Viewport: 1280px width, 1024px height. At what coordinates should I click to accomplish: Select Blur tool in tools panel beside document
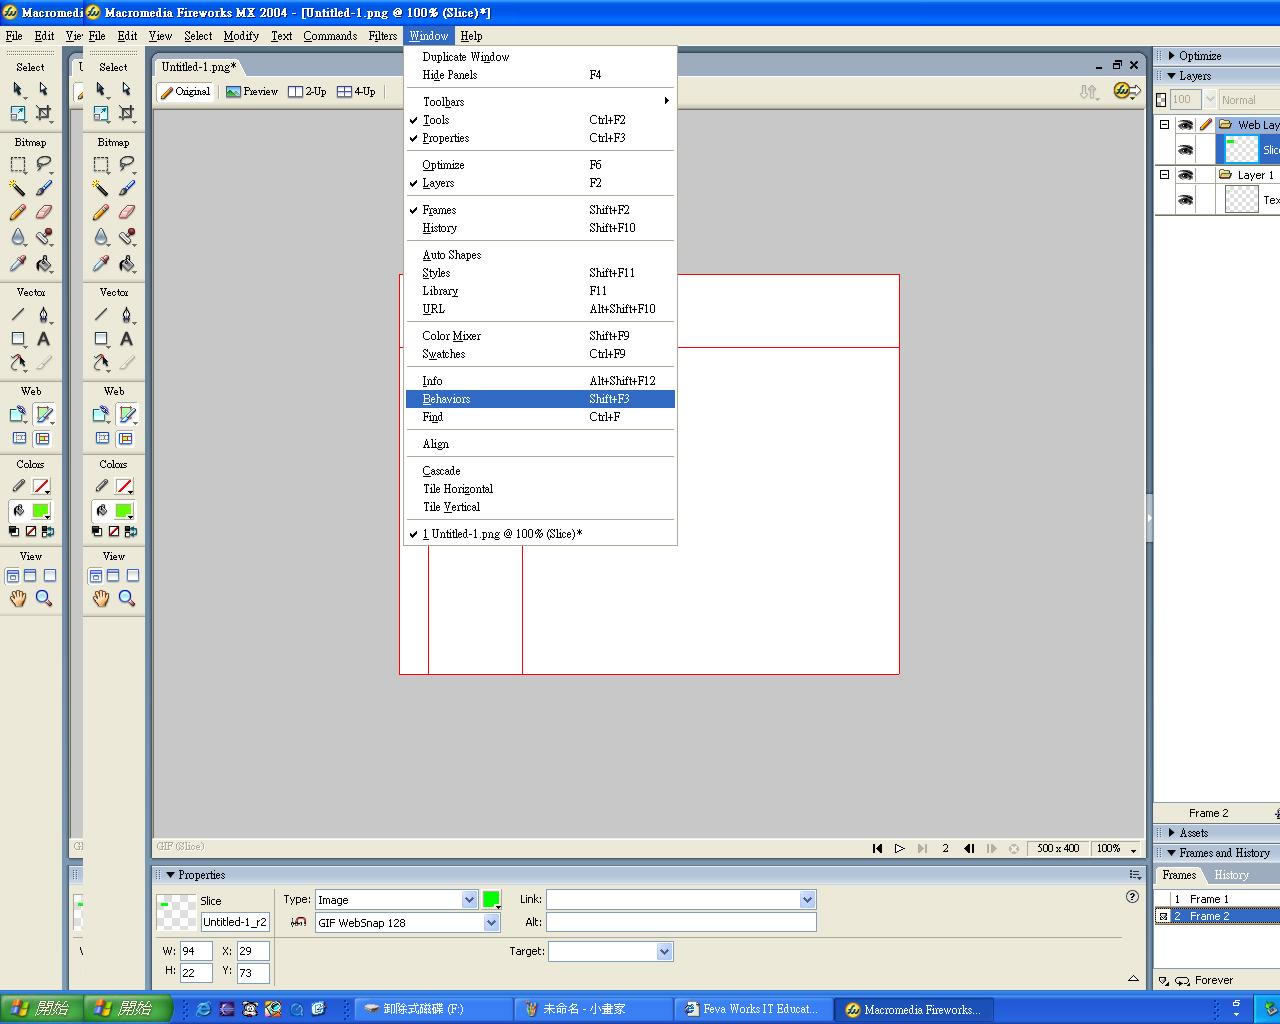tap(101, 237)
